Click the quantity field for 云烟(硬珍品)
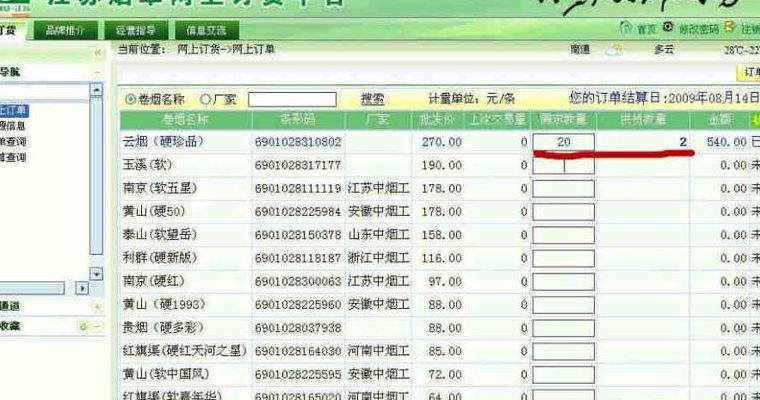This screenshot has width=760, height=400. (x=563, y=142)
